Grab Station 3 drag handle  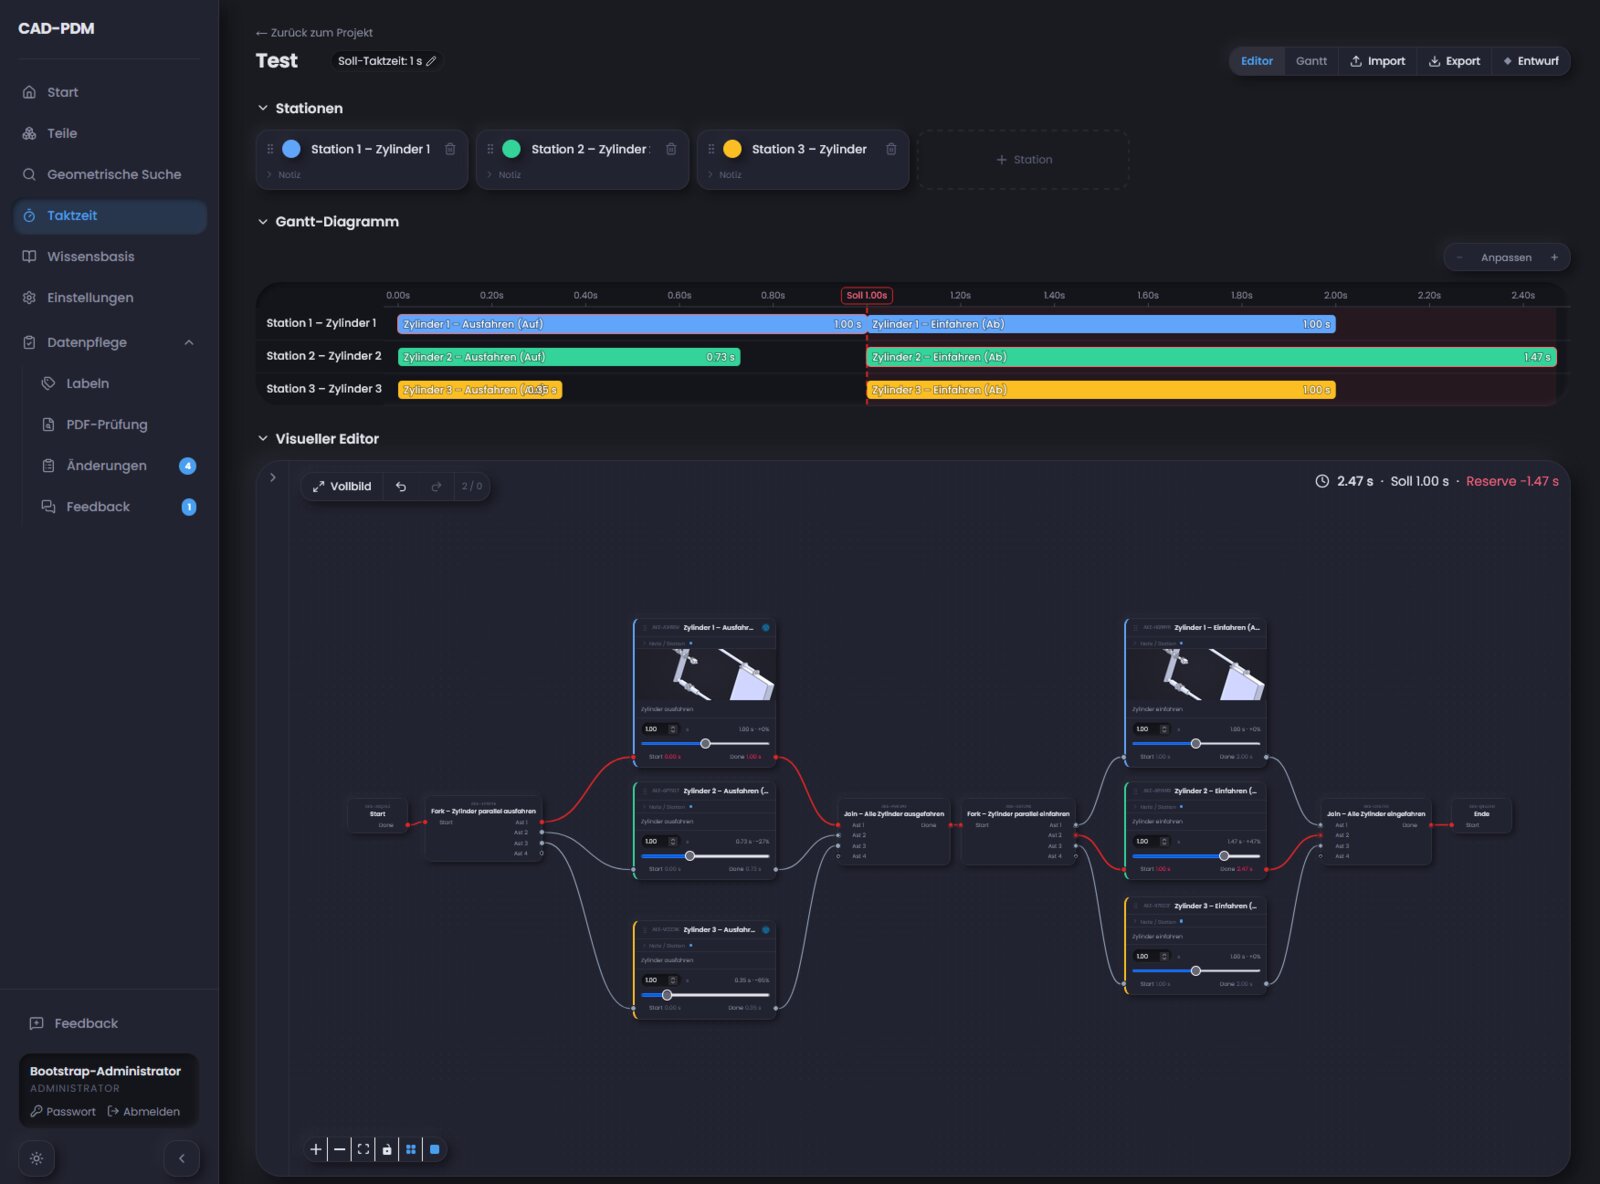(x=711, y=149)
